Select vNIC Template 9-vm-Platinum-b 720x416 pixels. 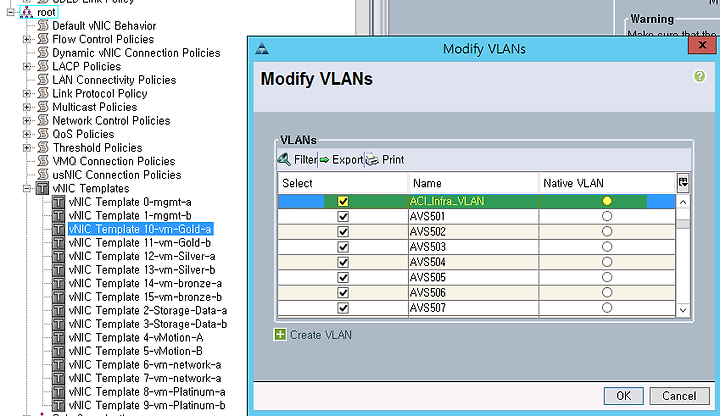tap(147, 405)
